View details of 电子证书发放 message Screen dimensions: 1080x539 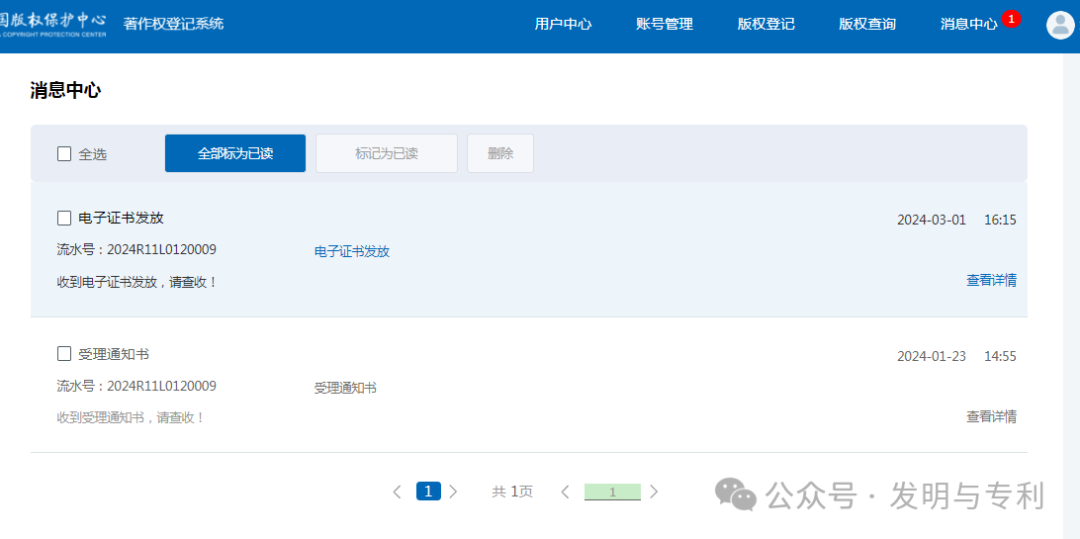(991, 280)
